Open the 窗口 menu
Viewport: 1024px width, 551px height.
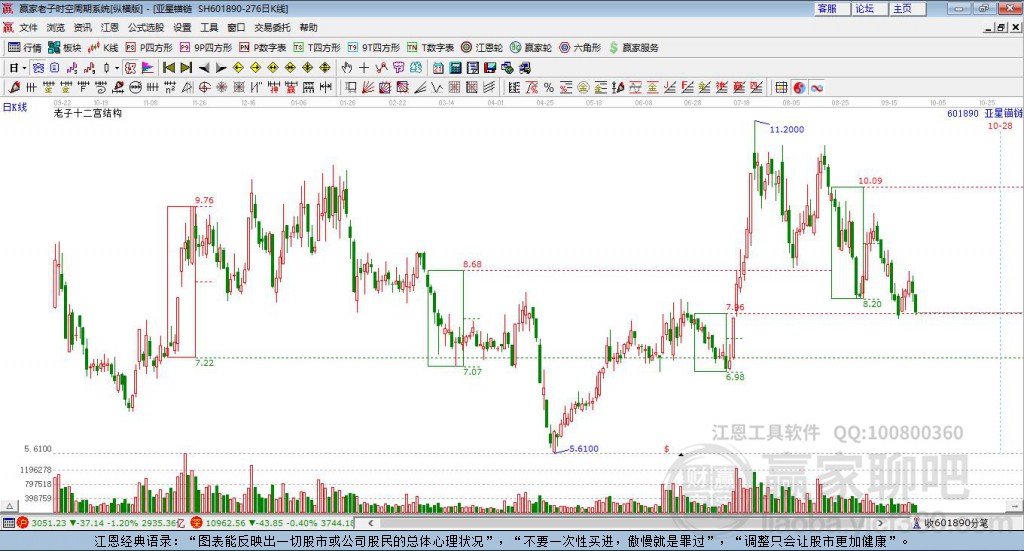[236, 27]
